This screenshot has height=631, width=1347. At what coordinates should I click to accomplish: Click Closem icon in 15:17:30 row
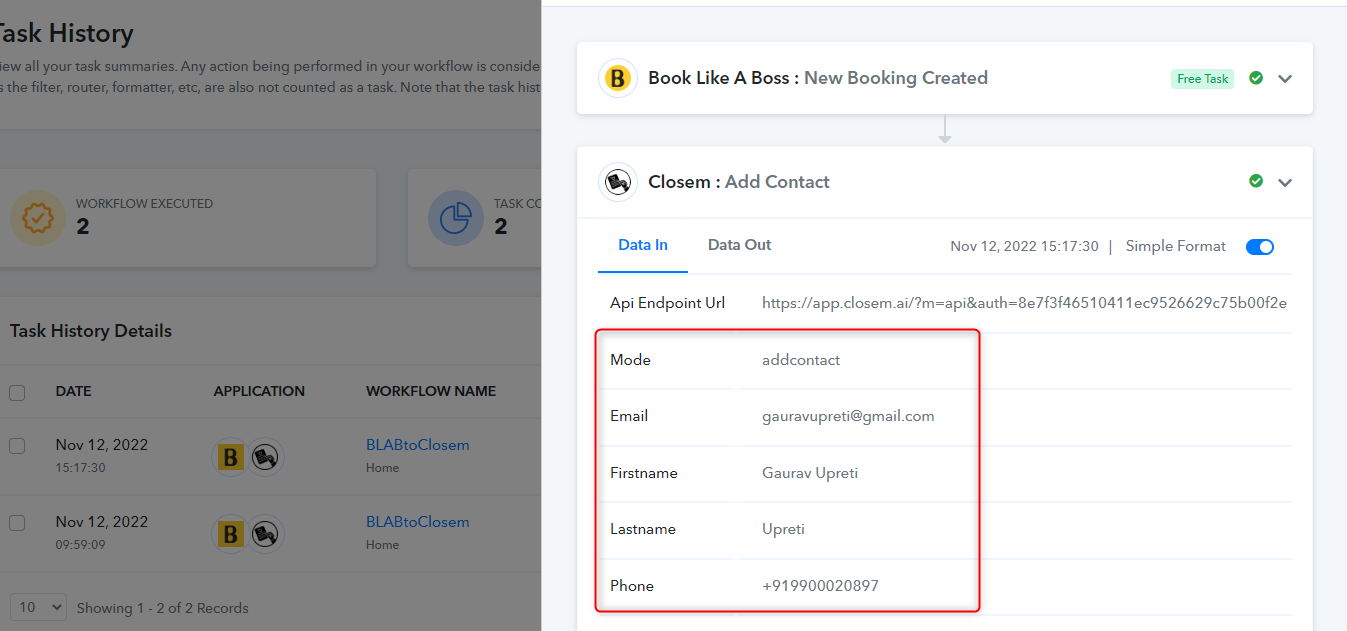[x=265, y=457]
